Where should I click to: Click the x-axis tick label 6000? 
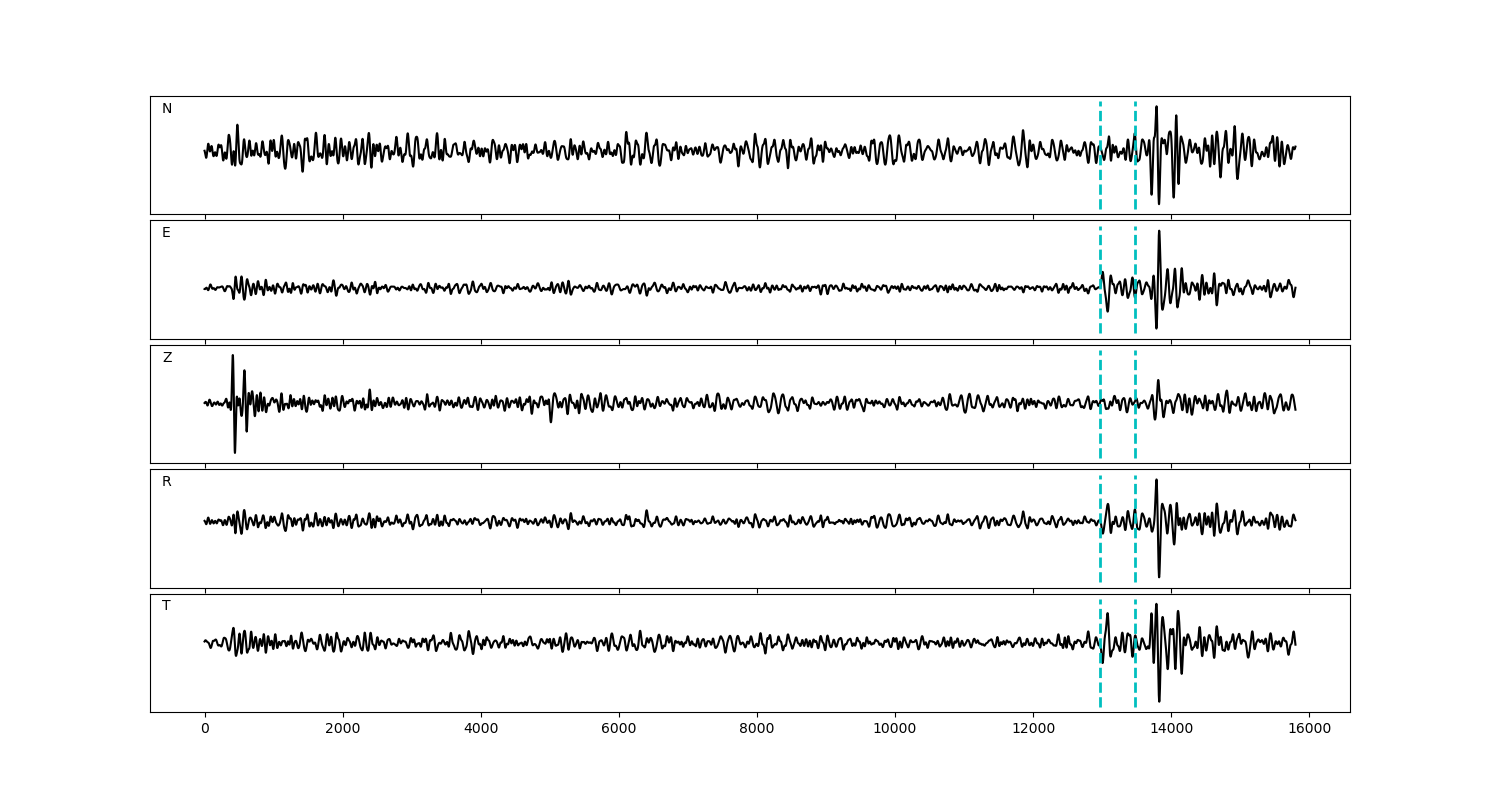pyautogui.click(x=619, y=729)
